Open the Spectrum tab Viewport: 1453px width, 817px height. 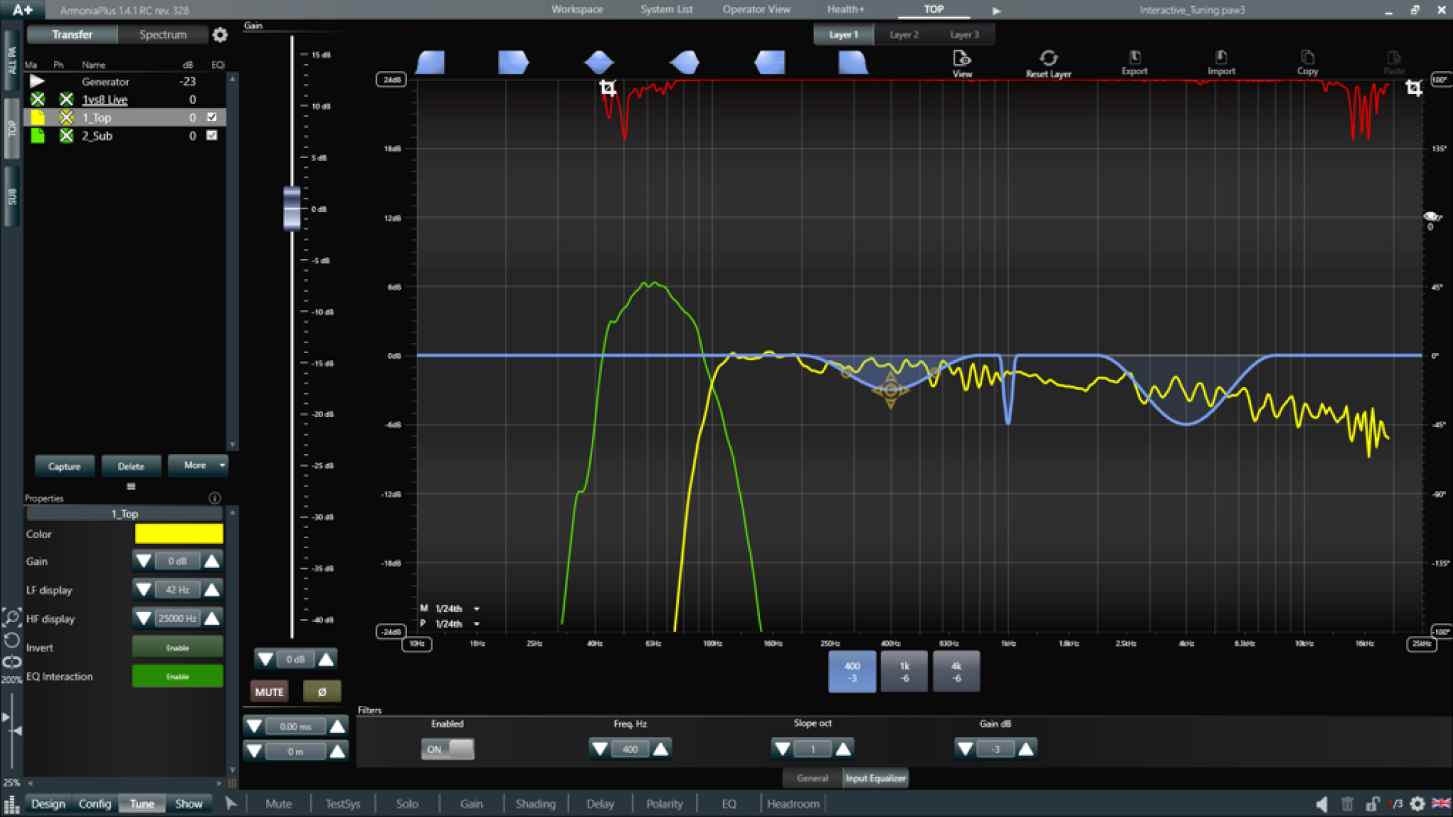pyautogui.click(x=163, y=35)
